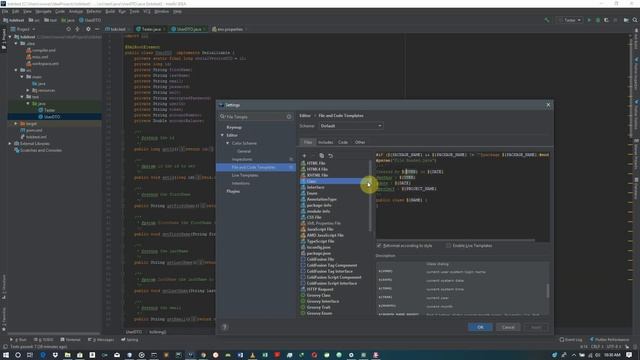Expand External Libraries in Project tree
Image resolution: width=640 pixels, height=360 pixels.
[10, 144]
